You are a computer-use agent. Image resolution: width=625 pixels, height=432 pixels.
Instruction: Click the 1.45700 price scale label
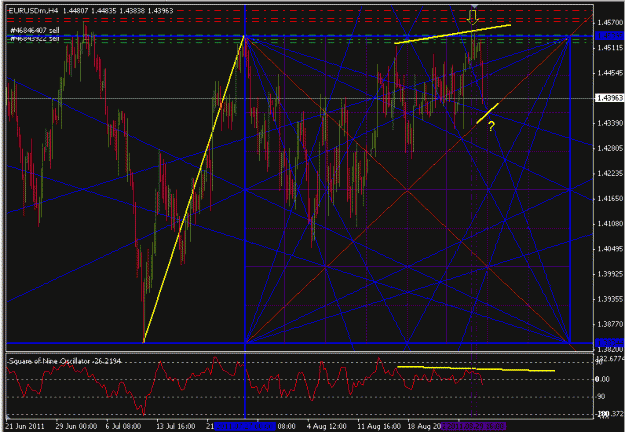[610, 23]
